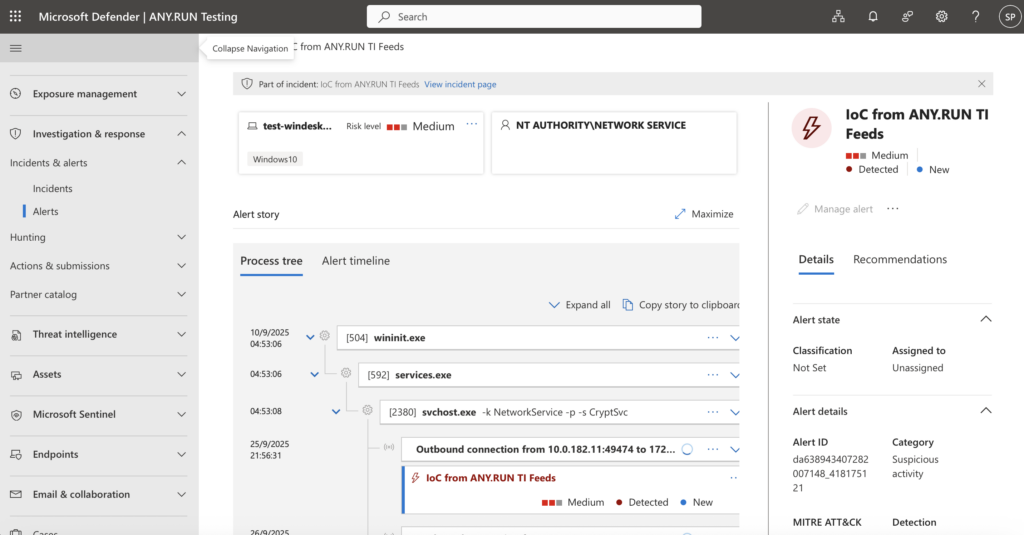Select Incidents in the navigation

click(53, 188)
